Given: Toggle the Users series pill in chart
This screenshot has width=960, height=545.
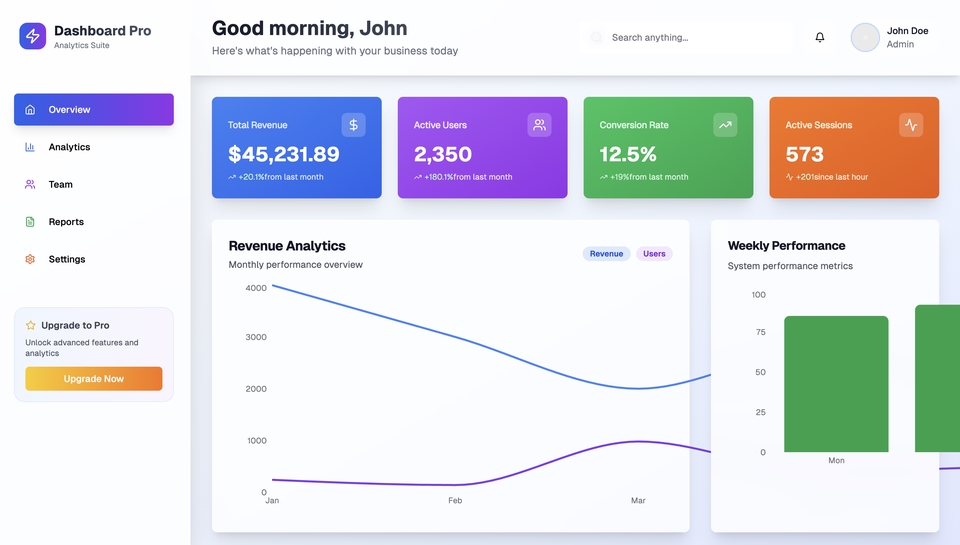Looking at the screenshot, I should point(654,254).
